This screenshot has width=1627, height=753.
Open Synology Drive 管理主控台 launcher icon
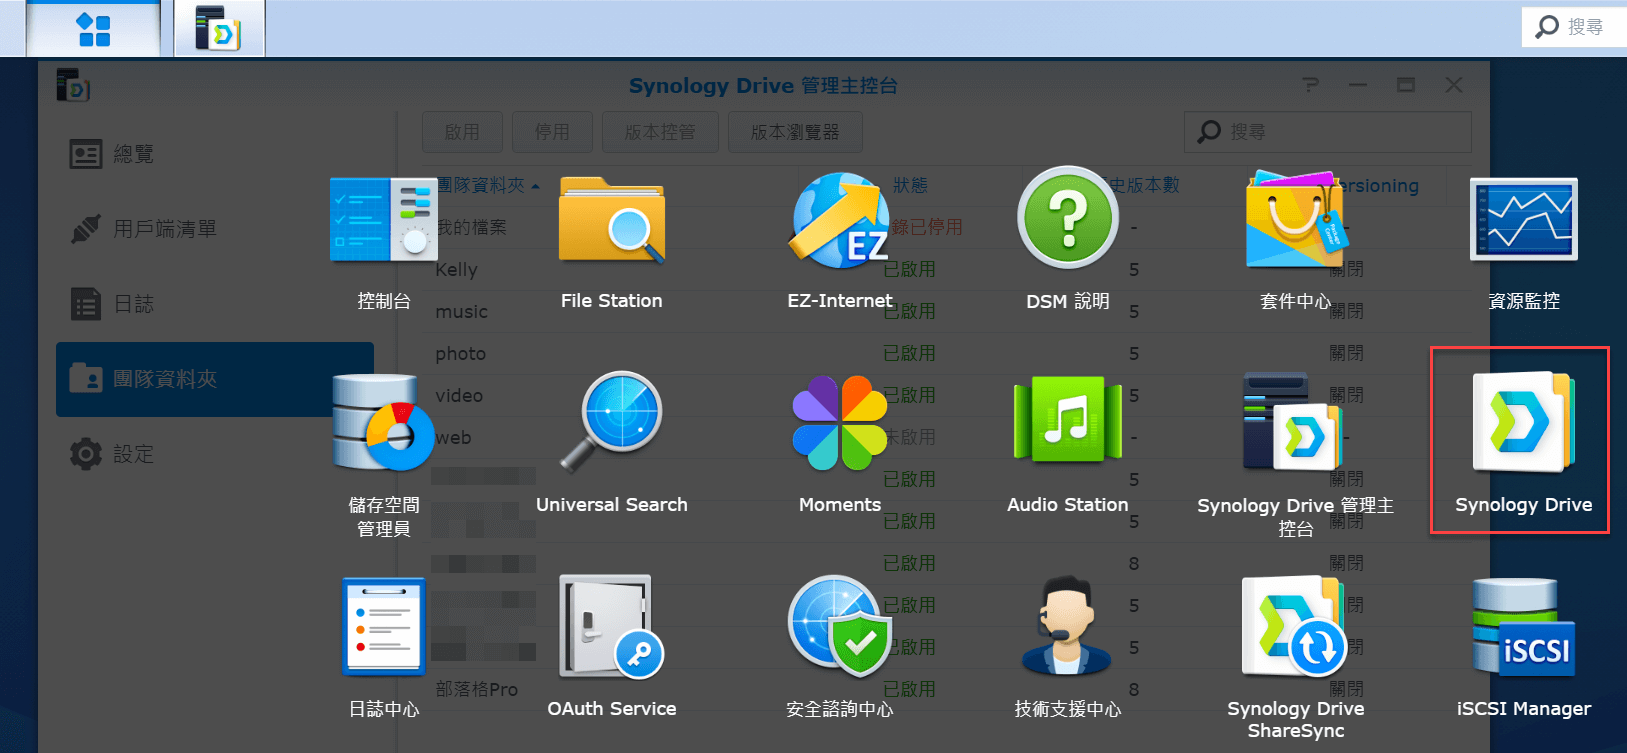[x=1296, y=455]
